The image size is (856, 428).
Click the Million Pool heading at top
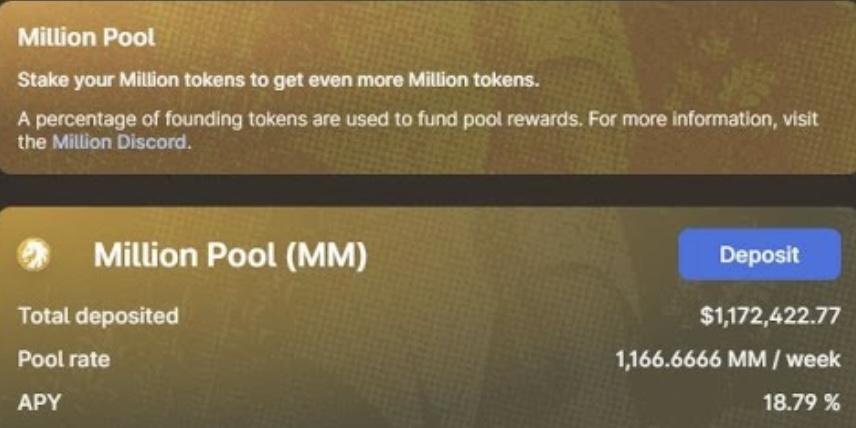click(x=87, y=38)
